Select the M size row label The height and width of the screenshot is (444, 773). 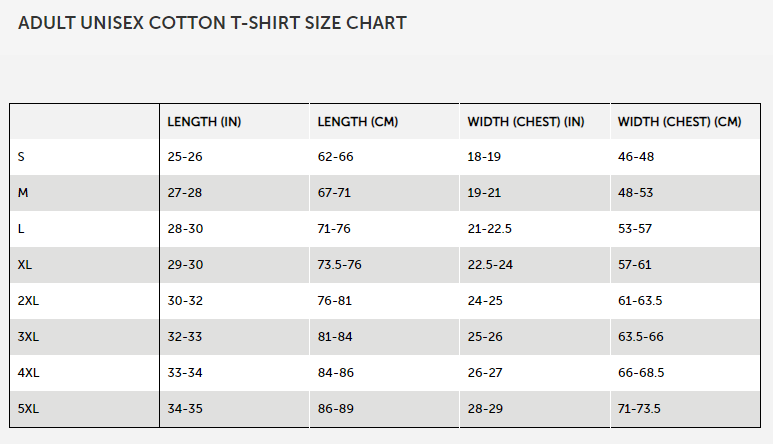pos(22,193)
